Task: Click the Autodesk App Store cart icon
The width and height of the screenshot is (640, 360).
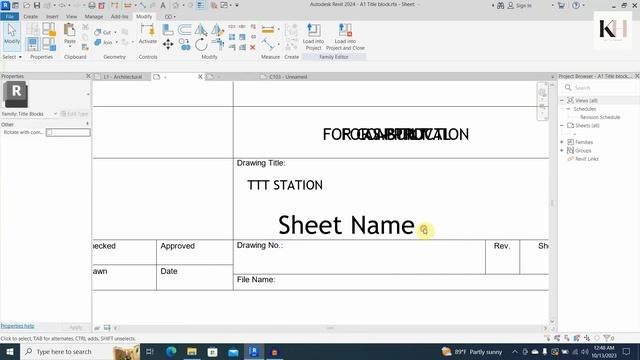Action: [x=561, y=5]
